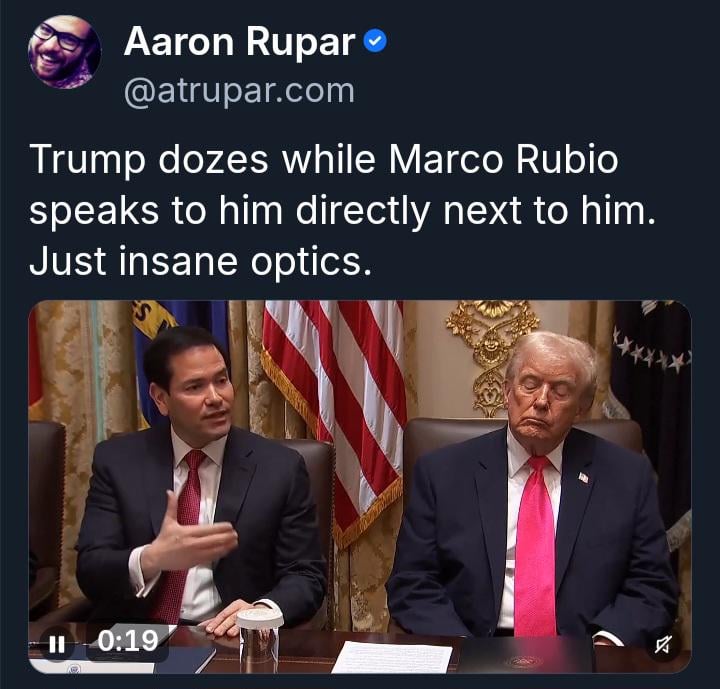
Task: Click the glass of water on the table
Action: tap(259, 638)
